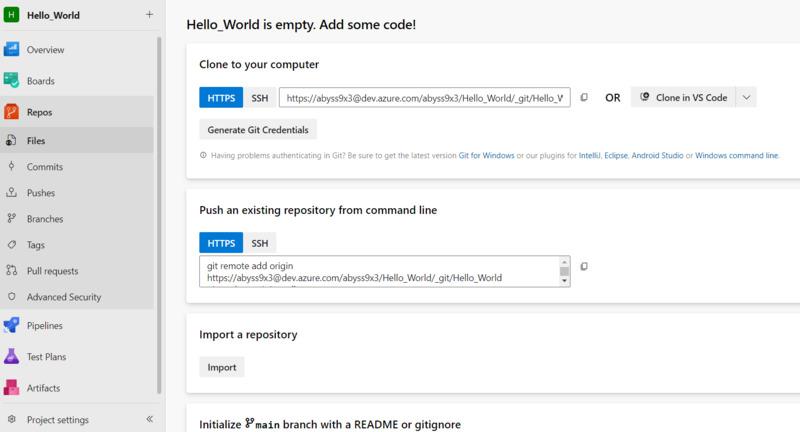The width and height of the screenshot is (800, 432).
Task: Click the Pipelines rocket icon
Action: click(11, 325)
